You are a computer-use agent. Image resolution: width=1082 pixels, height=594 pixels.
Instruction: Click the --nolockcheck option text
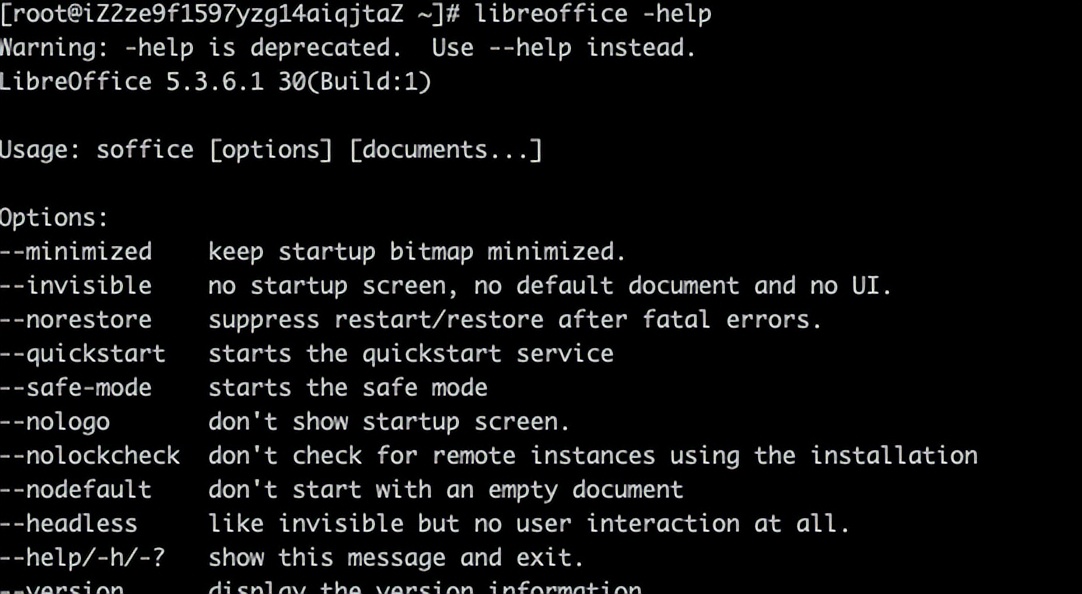(90, 455)
